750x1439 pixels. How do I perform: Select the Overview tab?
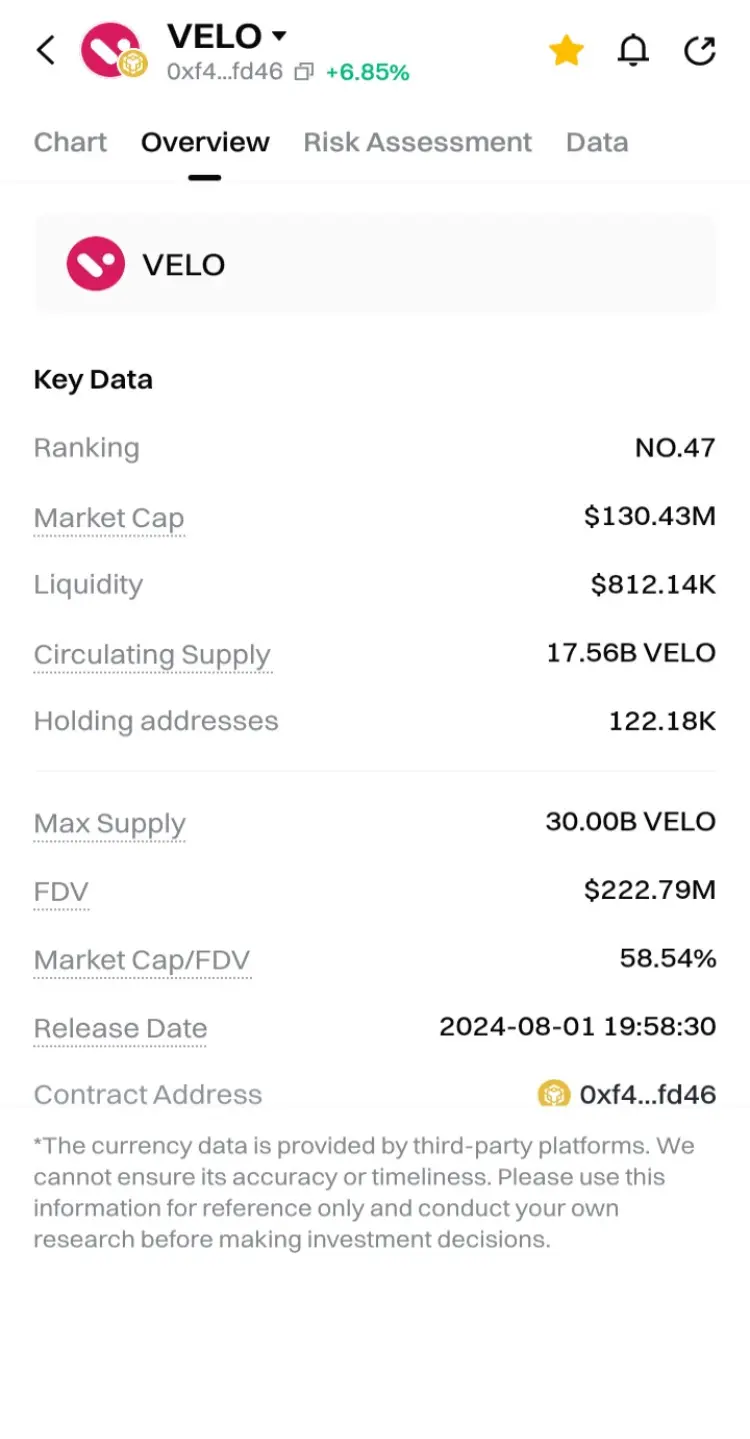pyautogui.click(x=205, y=142)
